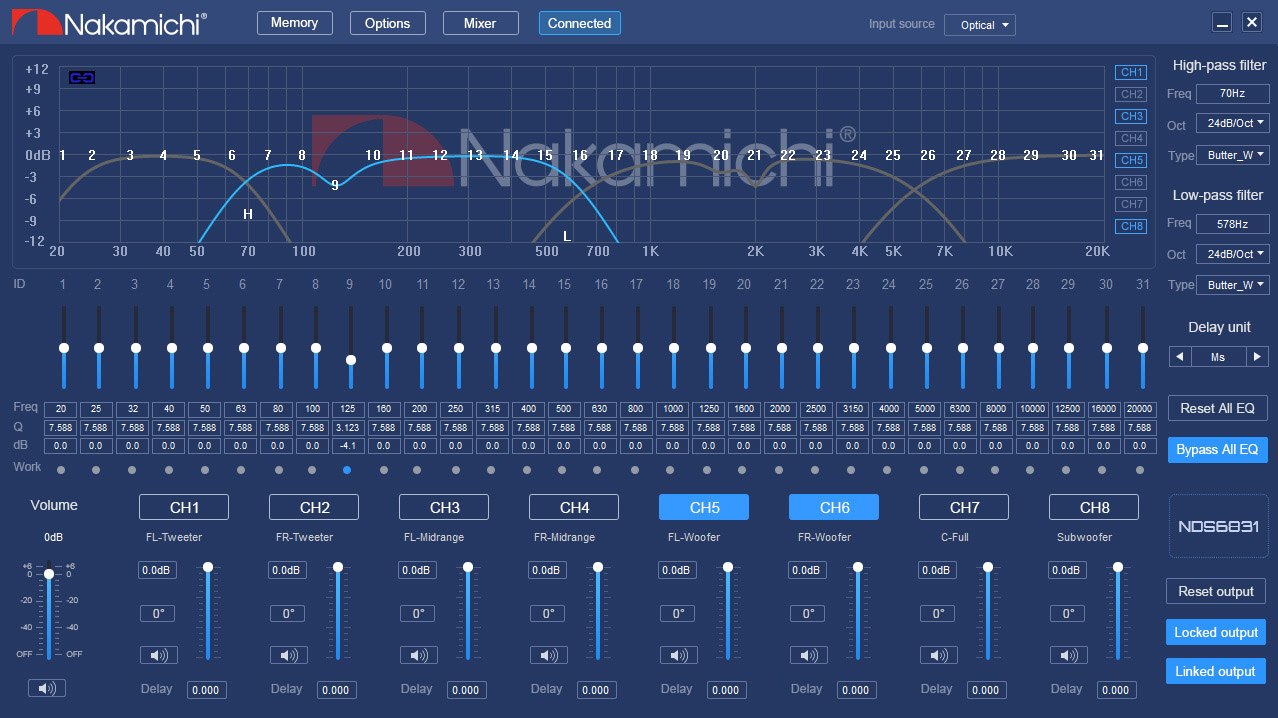Open the Input source Optical dropdown
Viewport: 1278px width, 718px height.
click(x=979, y=25)
